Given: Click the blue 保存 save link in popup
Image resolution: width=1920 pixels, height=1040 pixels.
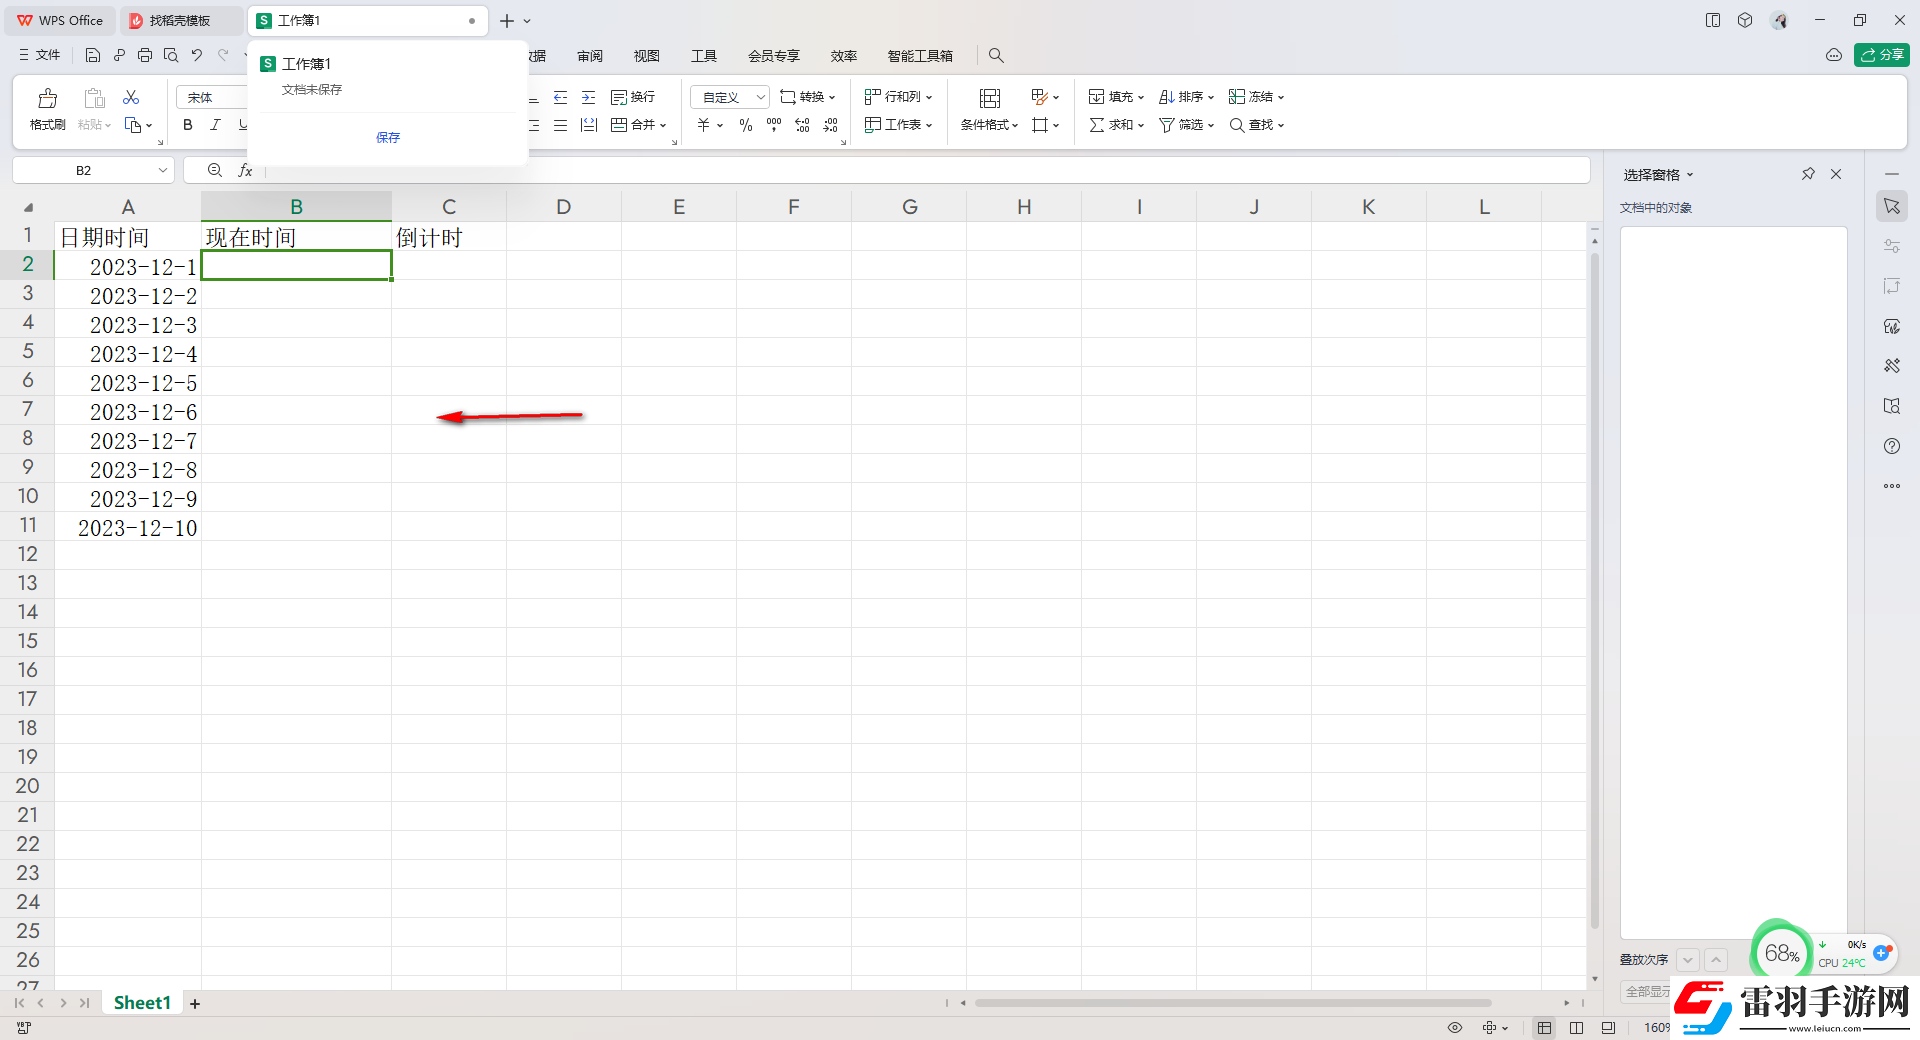Looking at the screenshot, I should 388,138.
